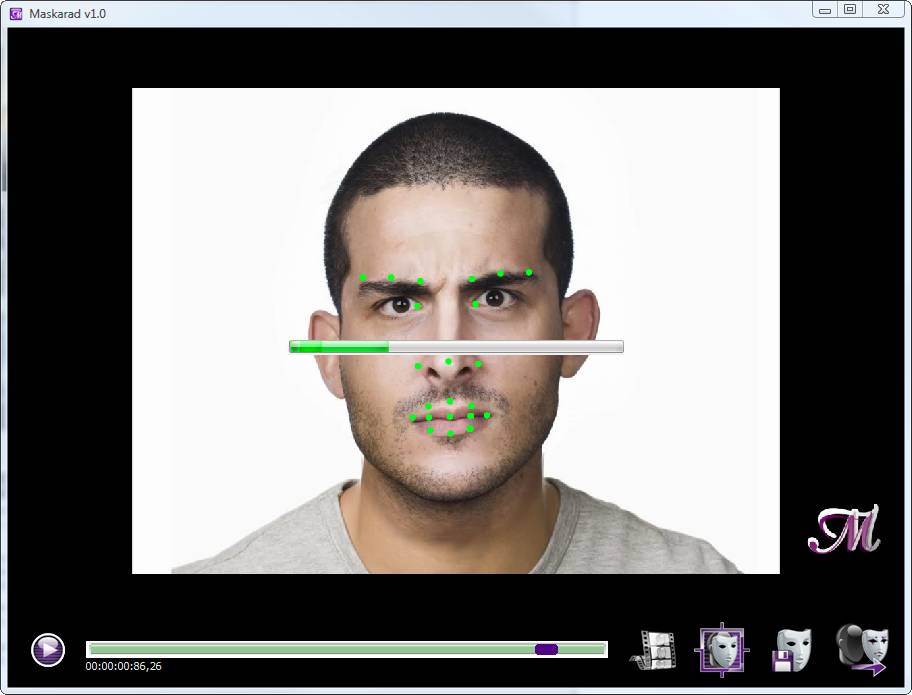Viewport: 912px width, 695px height.
Task: Click the export masks arrow icon
Action: (x=863, y=650)
